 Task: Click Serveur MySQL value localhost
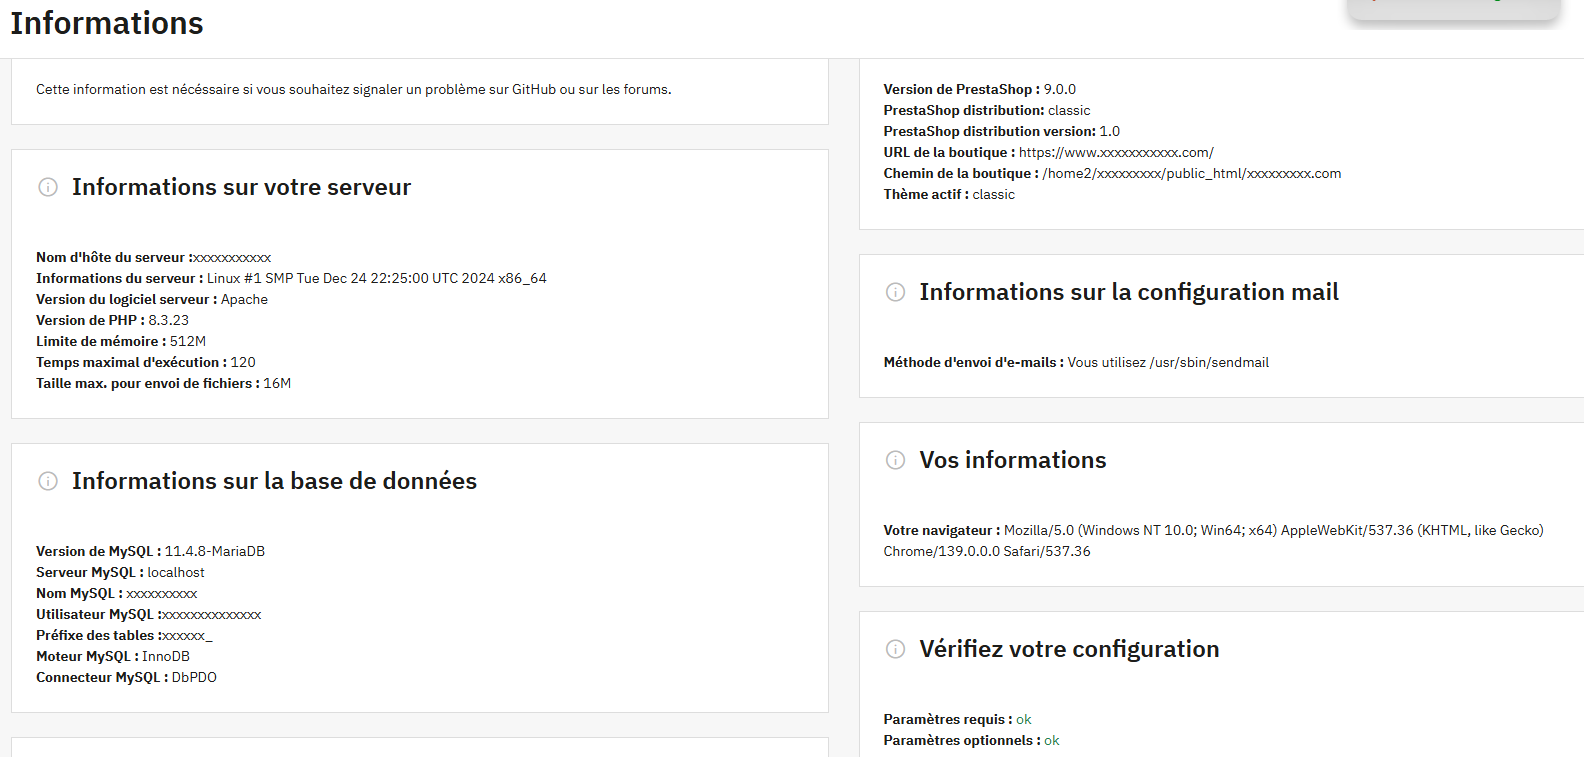click(x=176, y=572)
